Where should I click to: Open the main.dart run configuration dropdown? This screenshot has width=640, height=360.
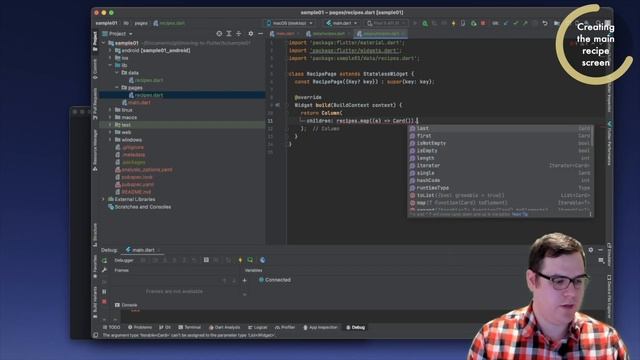point(341,23)
